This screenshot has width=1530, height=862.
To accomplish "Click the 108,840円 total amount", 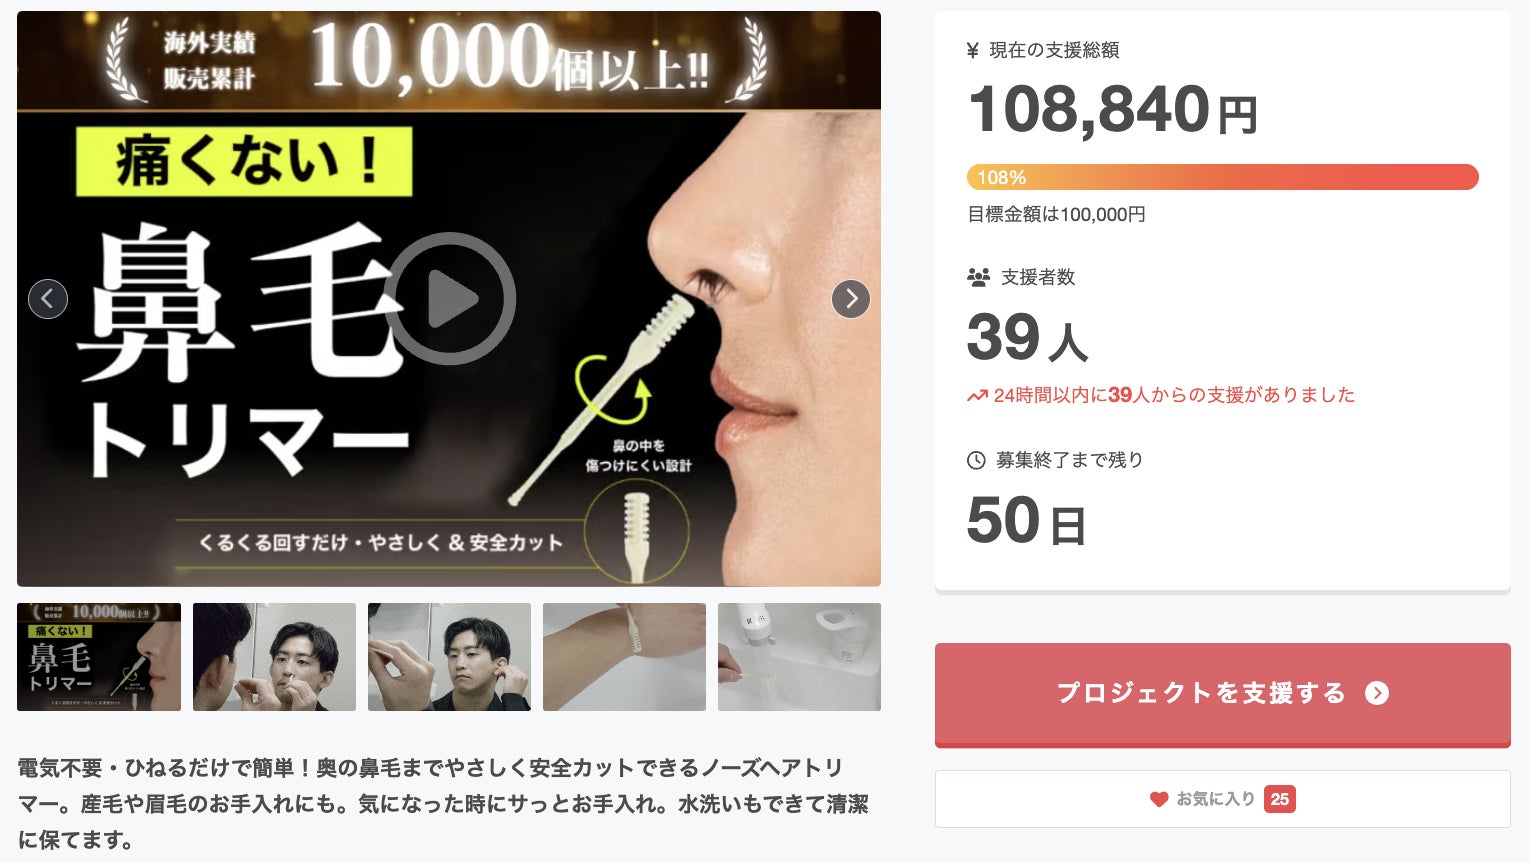I will (x=1112, y=109).
